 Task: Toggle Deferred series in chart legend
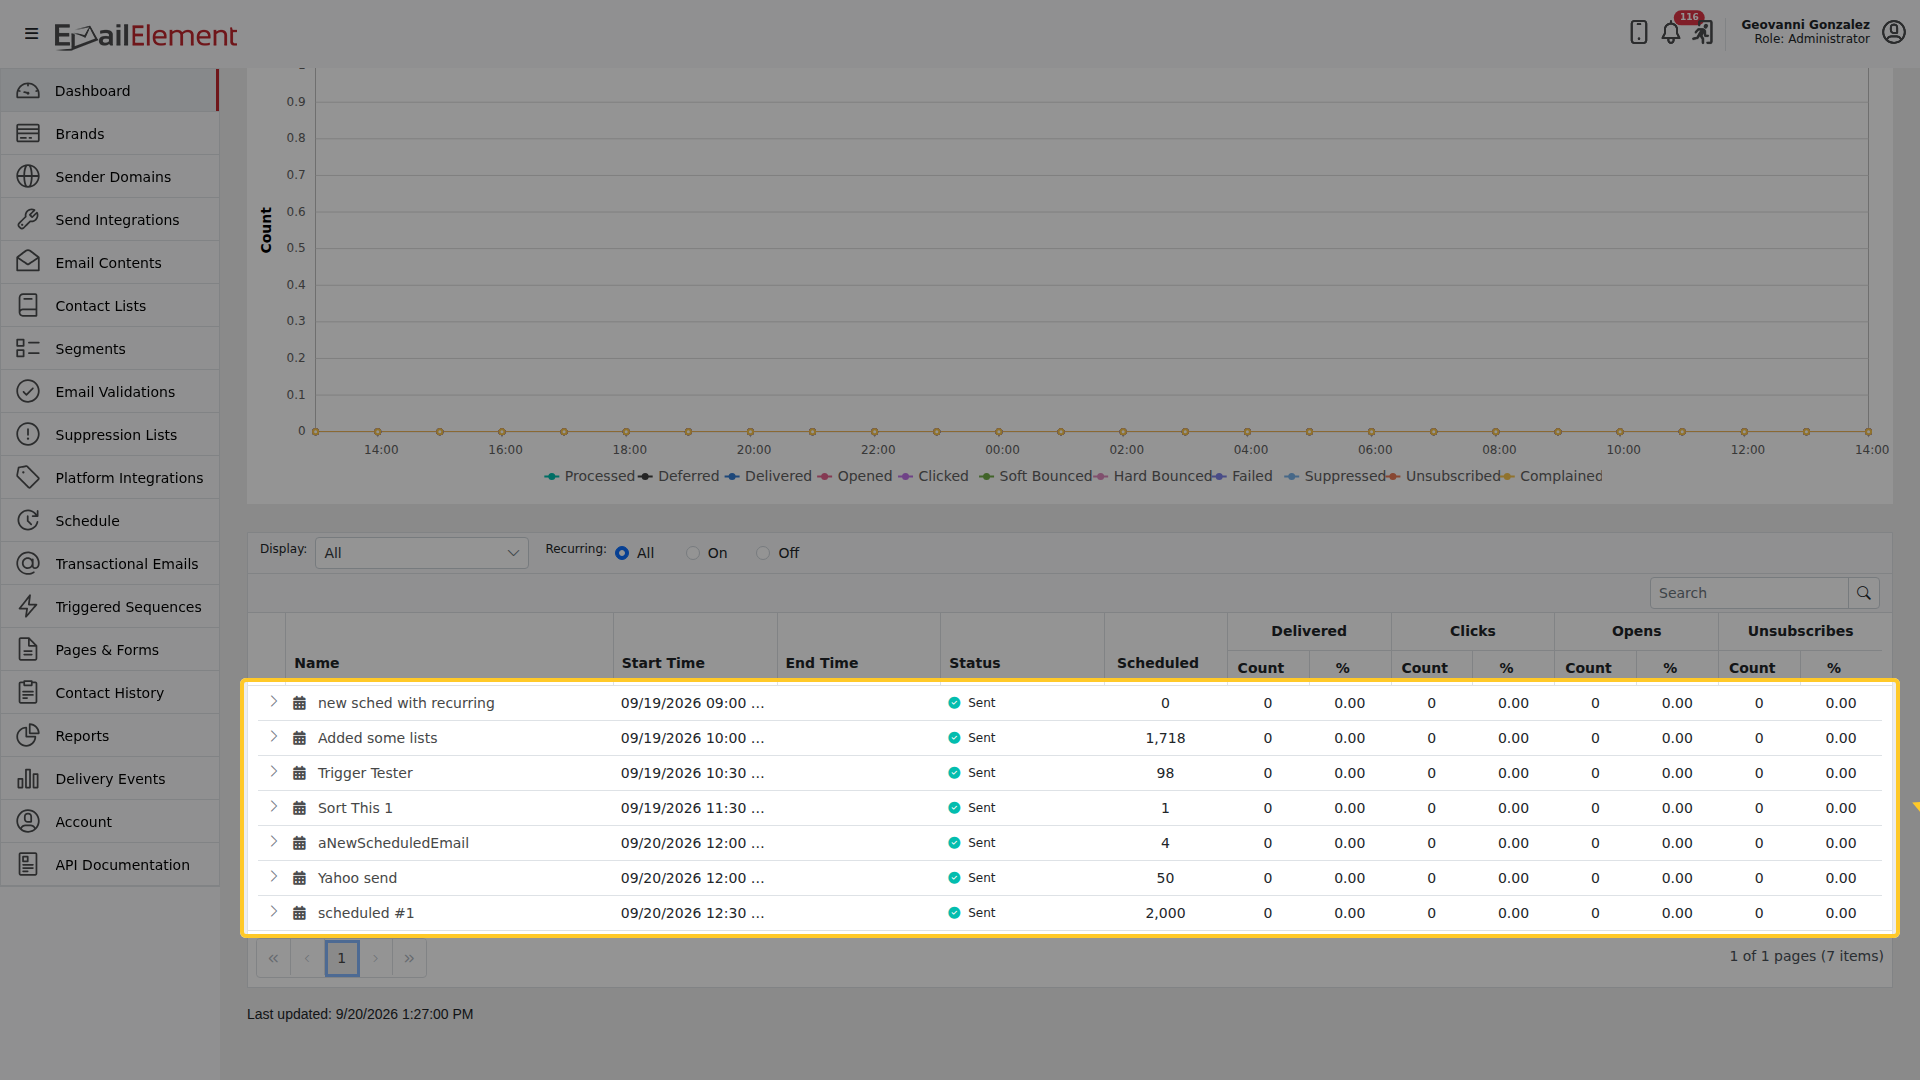(679, 476)
